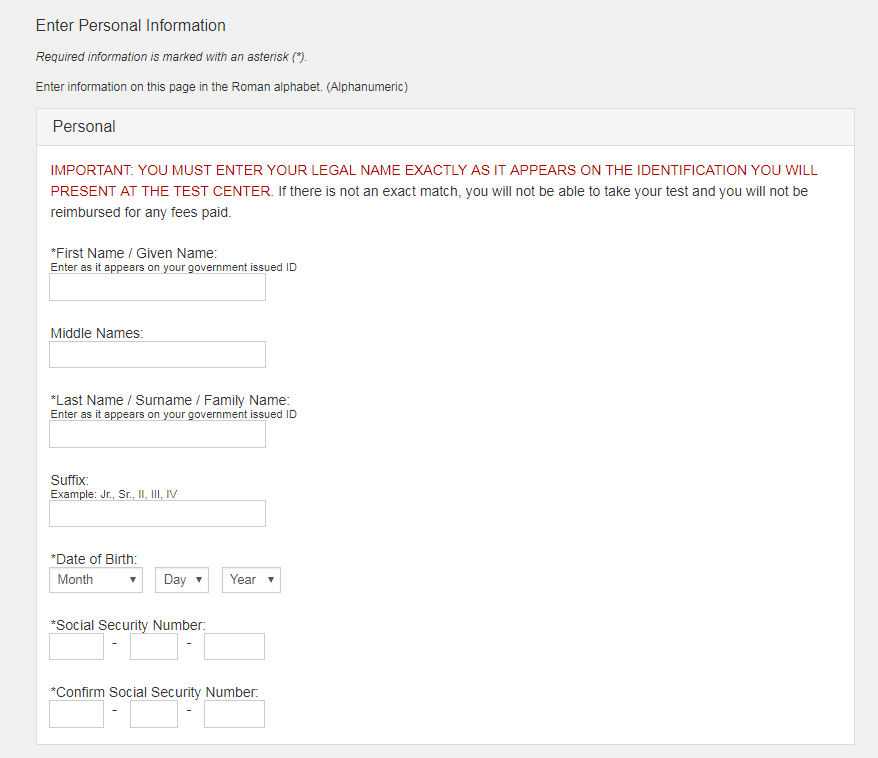Select last Confirm Social Security Number box
The height and width of the screenshot is (758, 878).
pos(234,714)
